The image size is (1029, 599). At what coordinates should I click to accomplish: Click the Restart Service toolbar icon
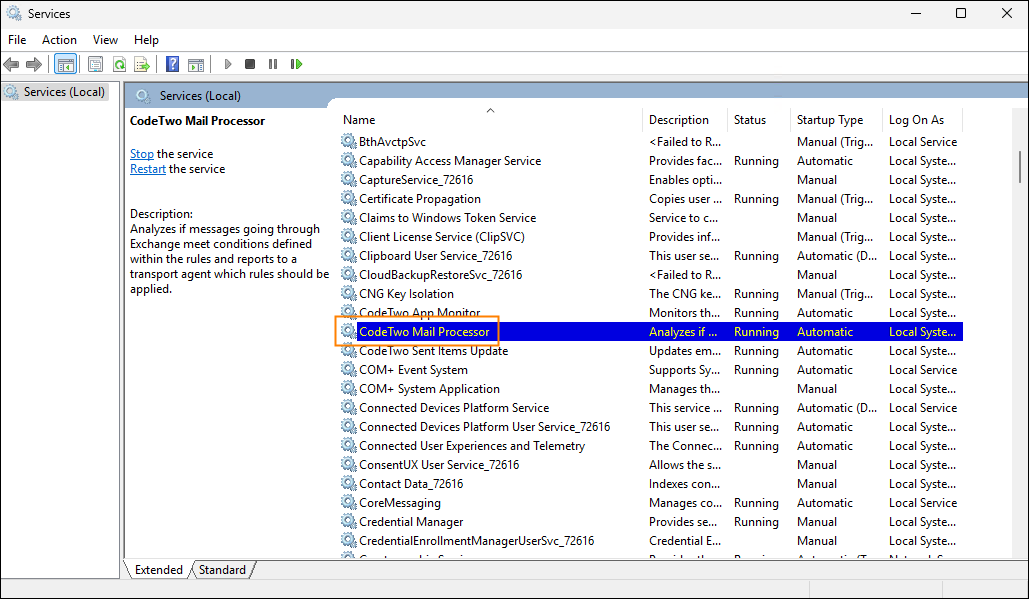point(296,64)
